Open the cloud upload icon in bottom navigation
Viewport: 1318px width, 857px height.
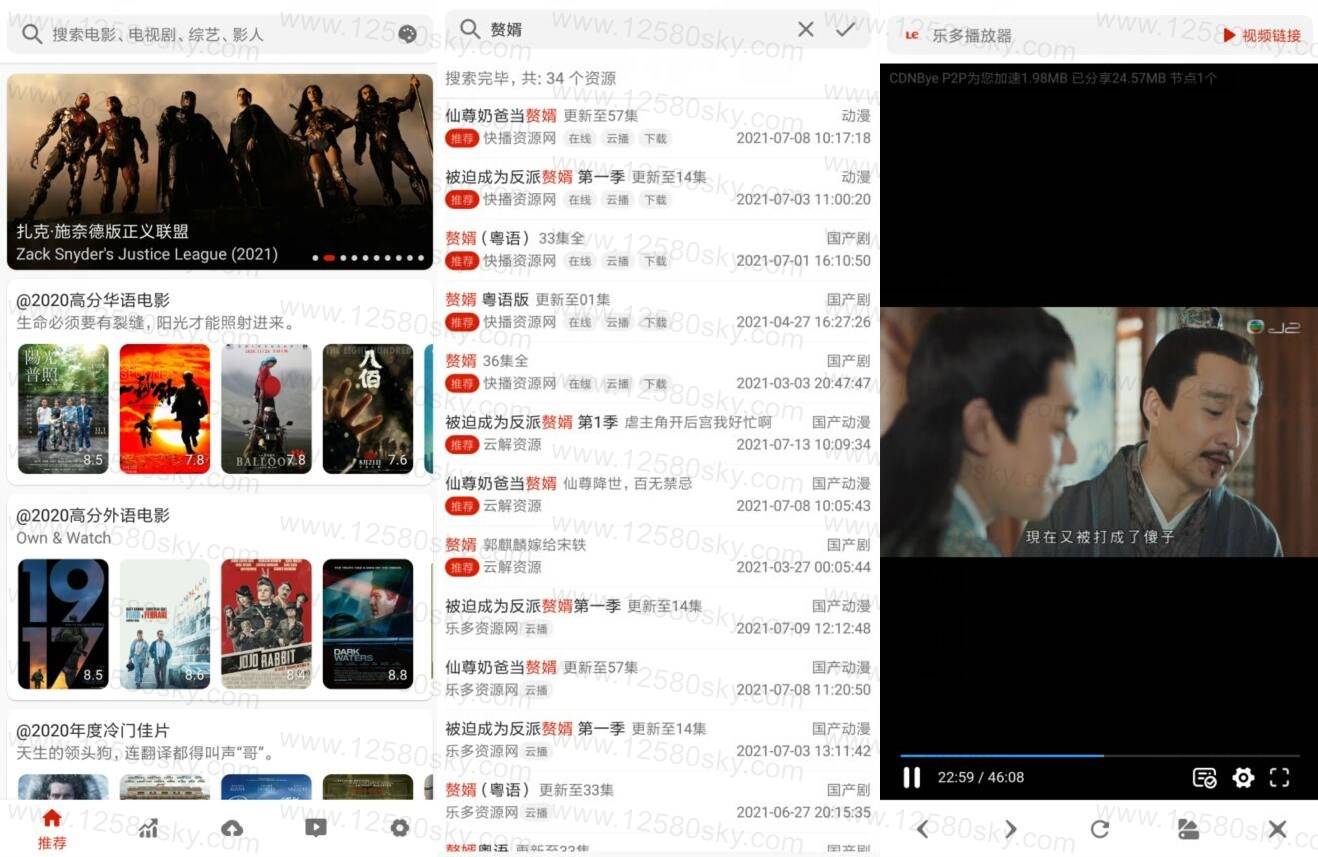(x=232, y=828)
